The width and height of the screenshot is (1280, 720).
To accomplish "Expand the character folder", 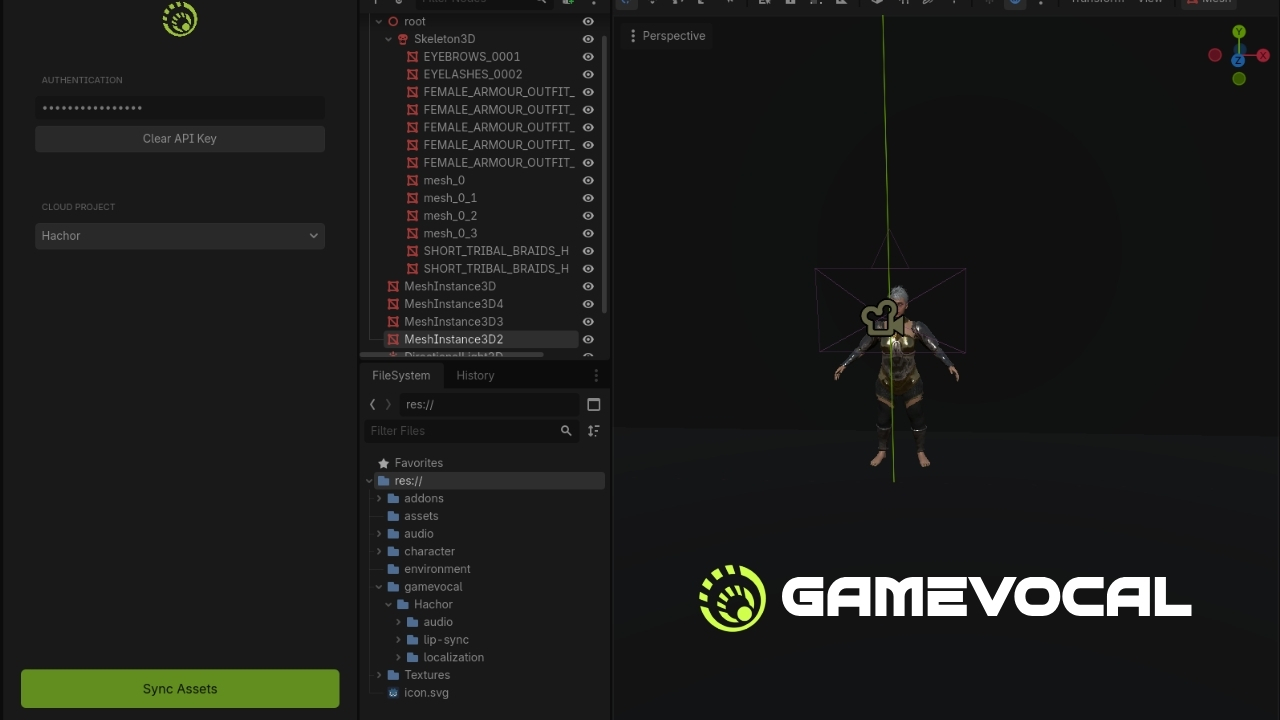I will pos(379,551).
